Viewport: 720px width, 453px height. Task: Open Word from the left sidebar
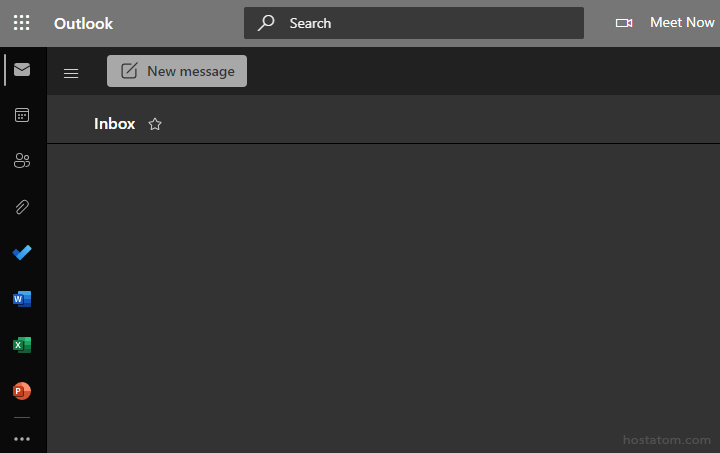tap(22, 299)
